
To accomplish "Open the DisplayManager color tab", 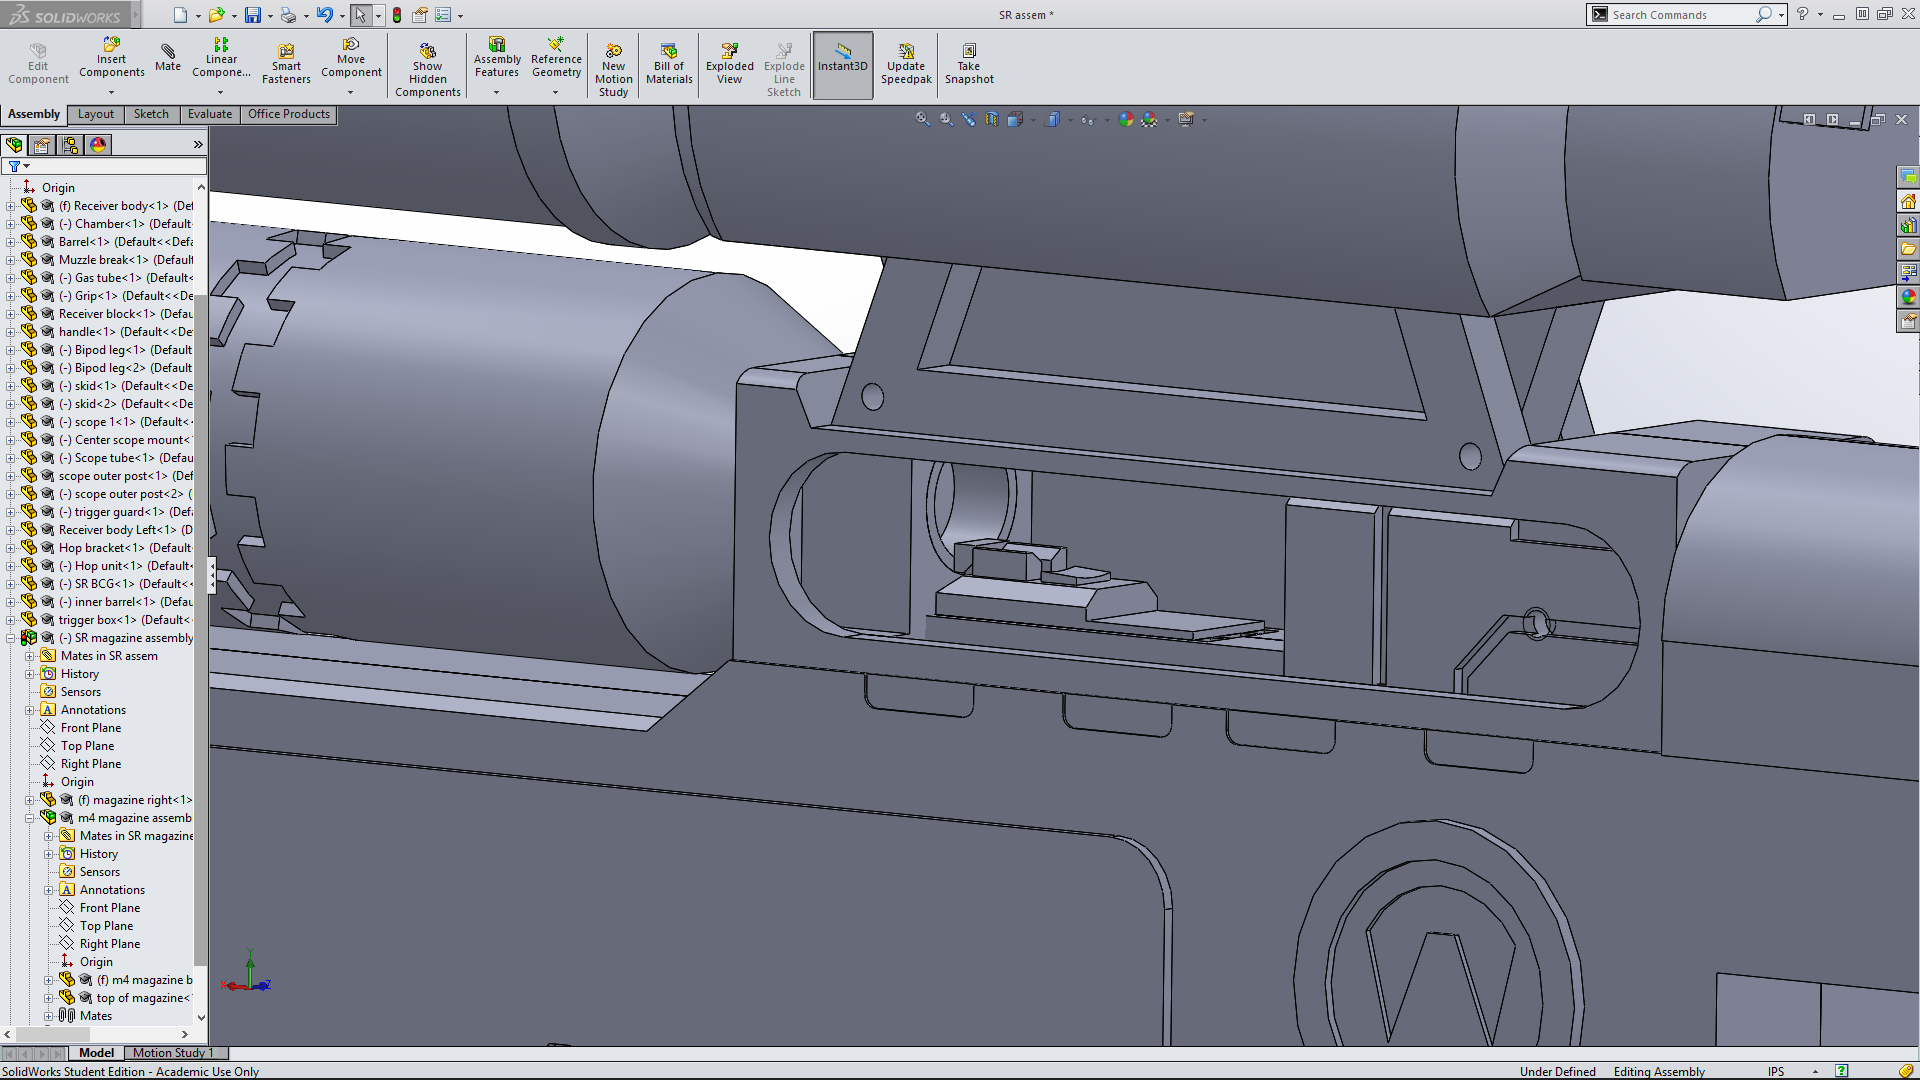I will (x=98, y=145).
